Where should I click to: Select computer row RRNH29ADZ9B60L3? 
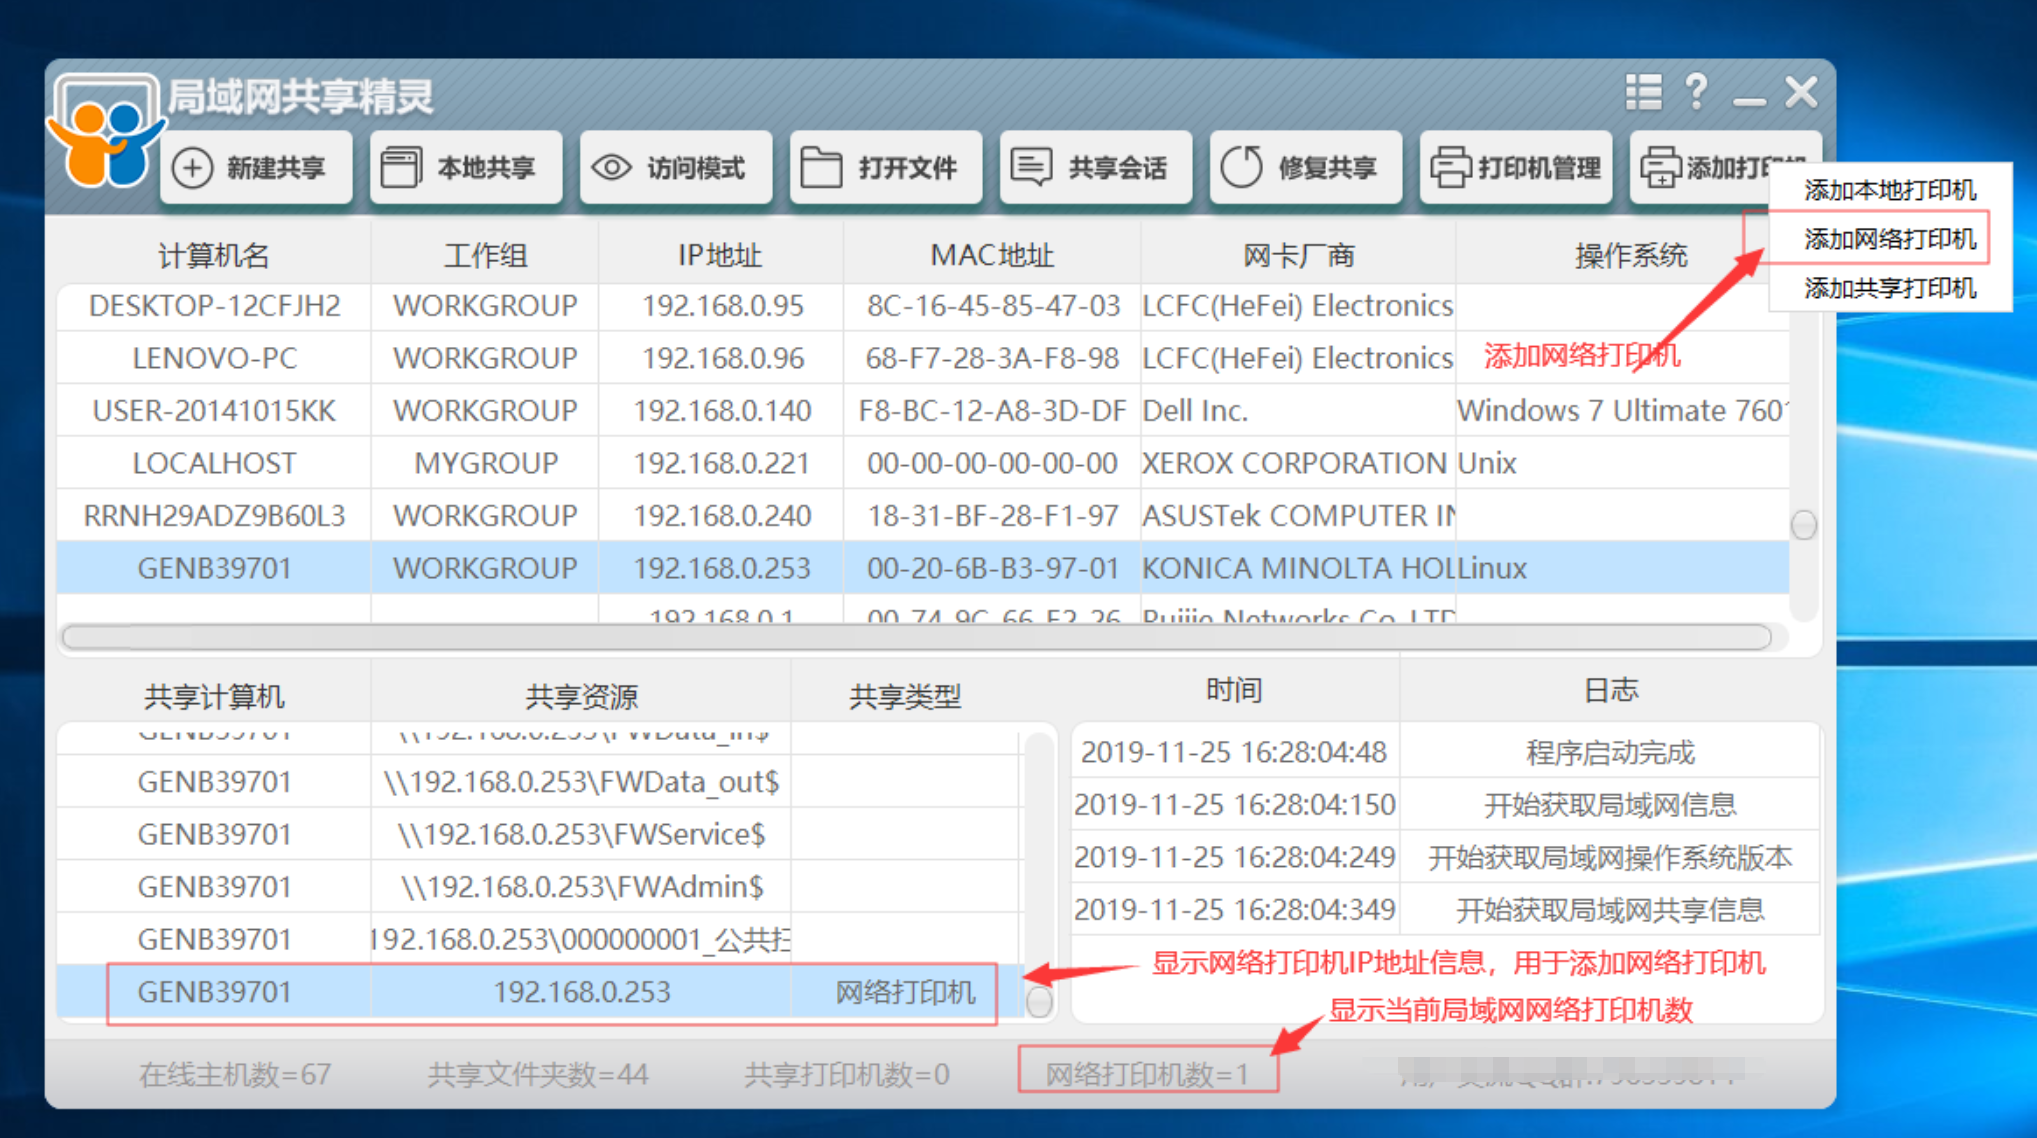pyautogui.click(x=923, y=516)
